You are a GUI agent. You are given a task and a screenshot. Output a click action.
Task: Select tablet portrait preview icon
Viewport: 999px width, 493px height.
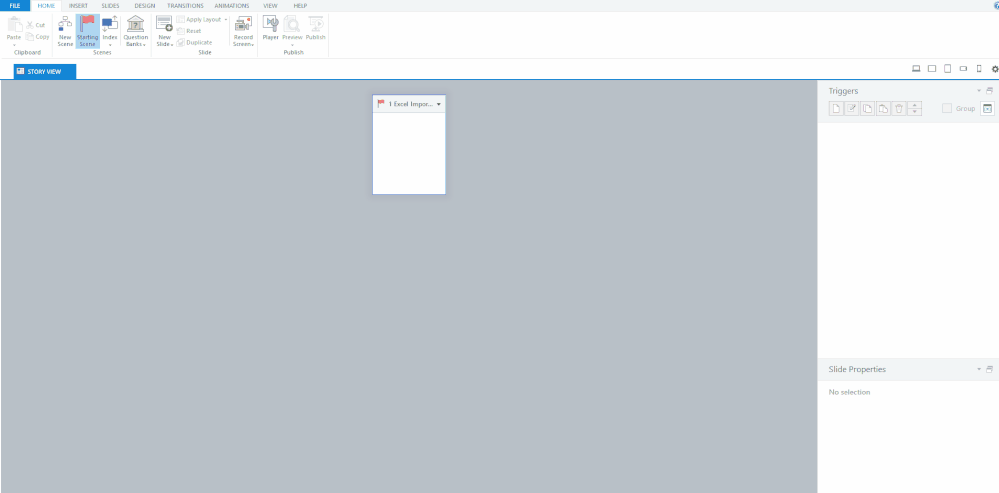coord(947,69)
